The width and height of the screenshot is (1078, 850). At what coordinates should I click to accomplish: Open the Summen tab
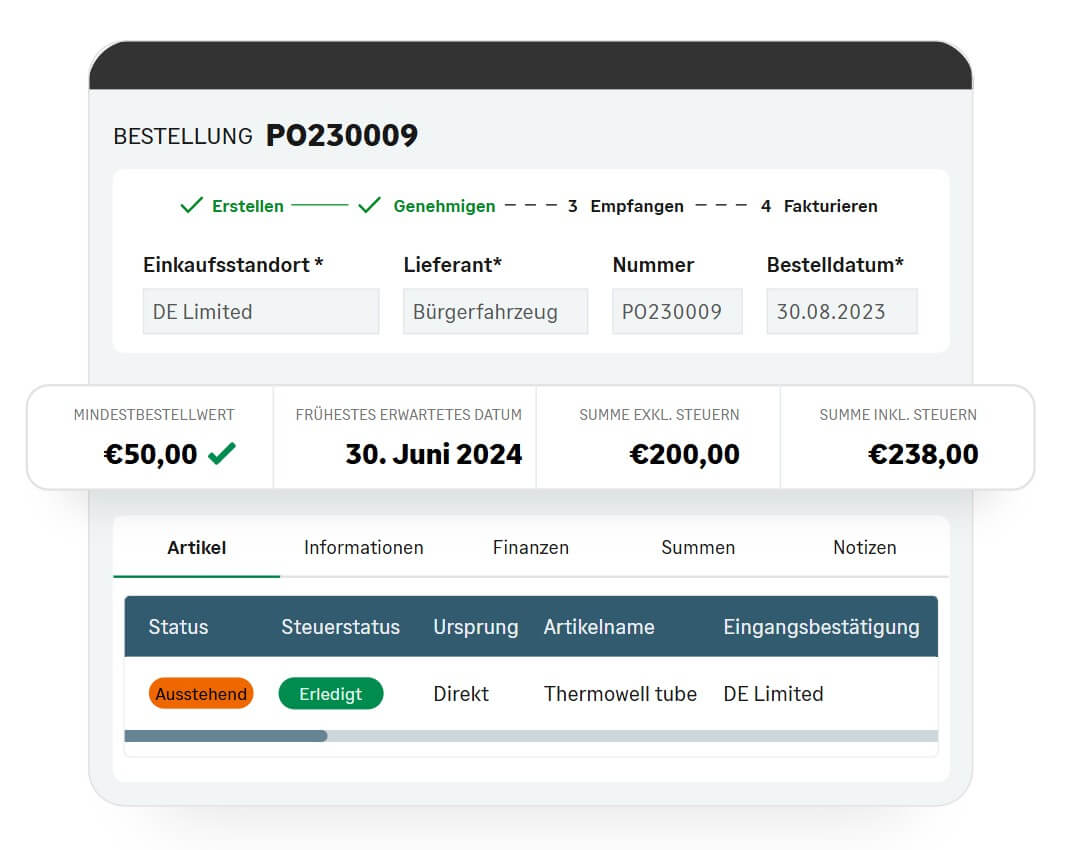tap(698, 547)
